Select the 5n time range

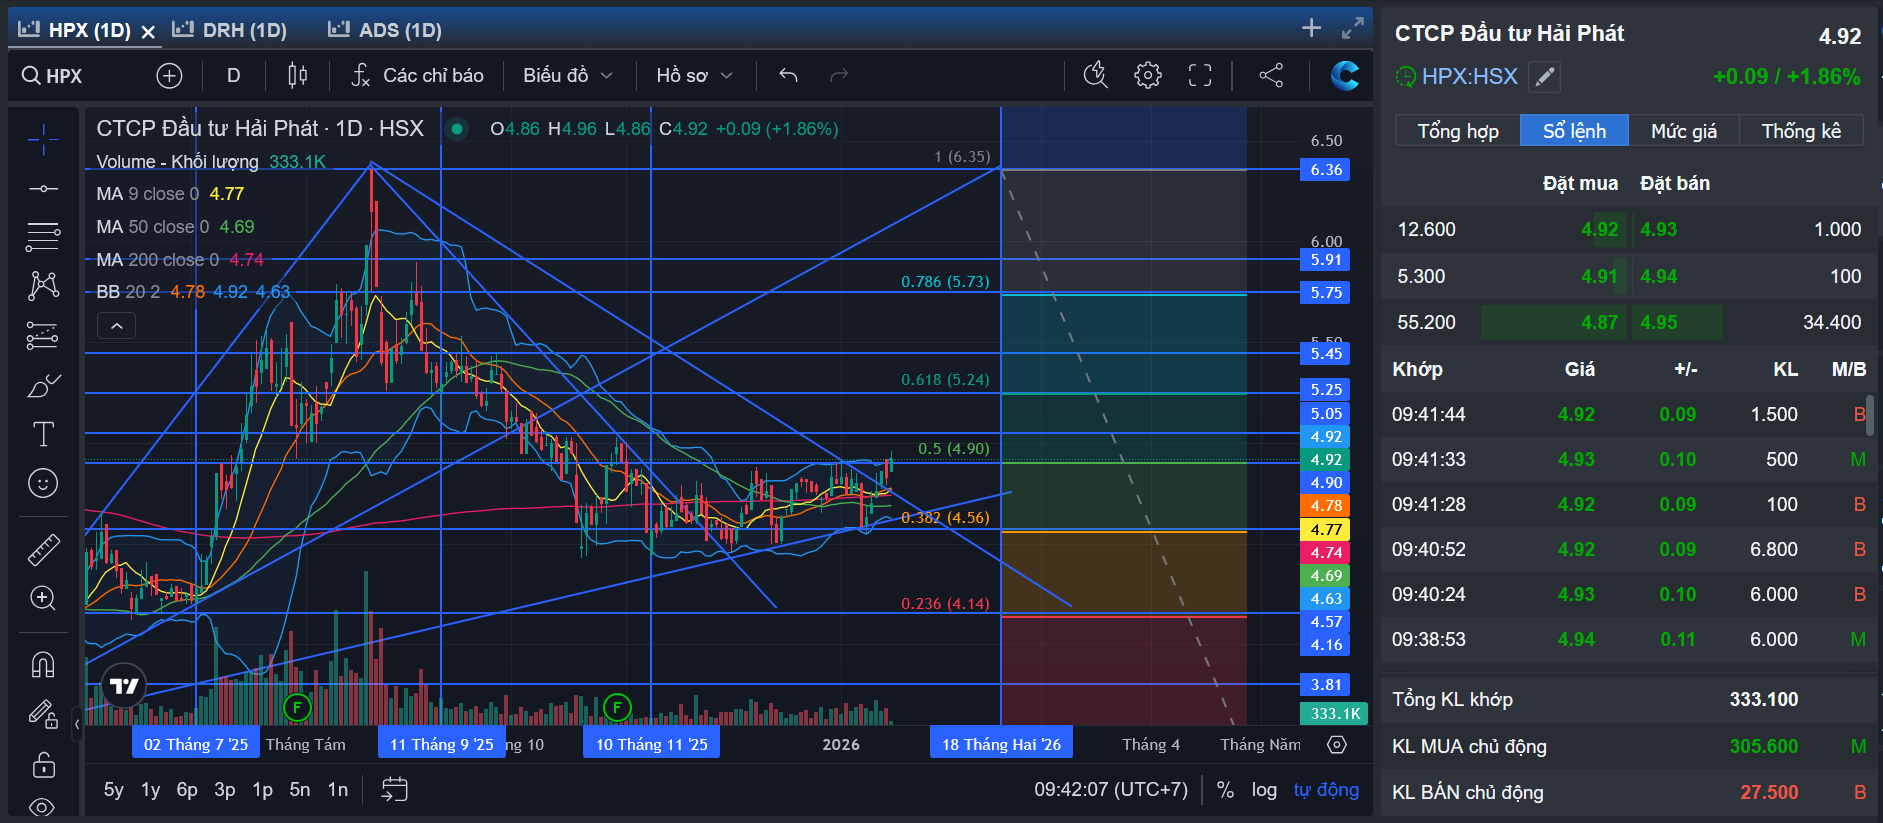300,790
